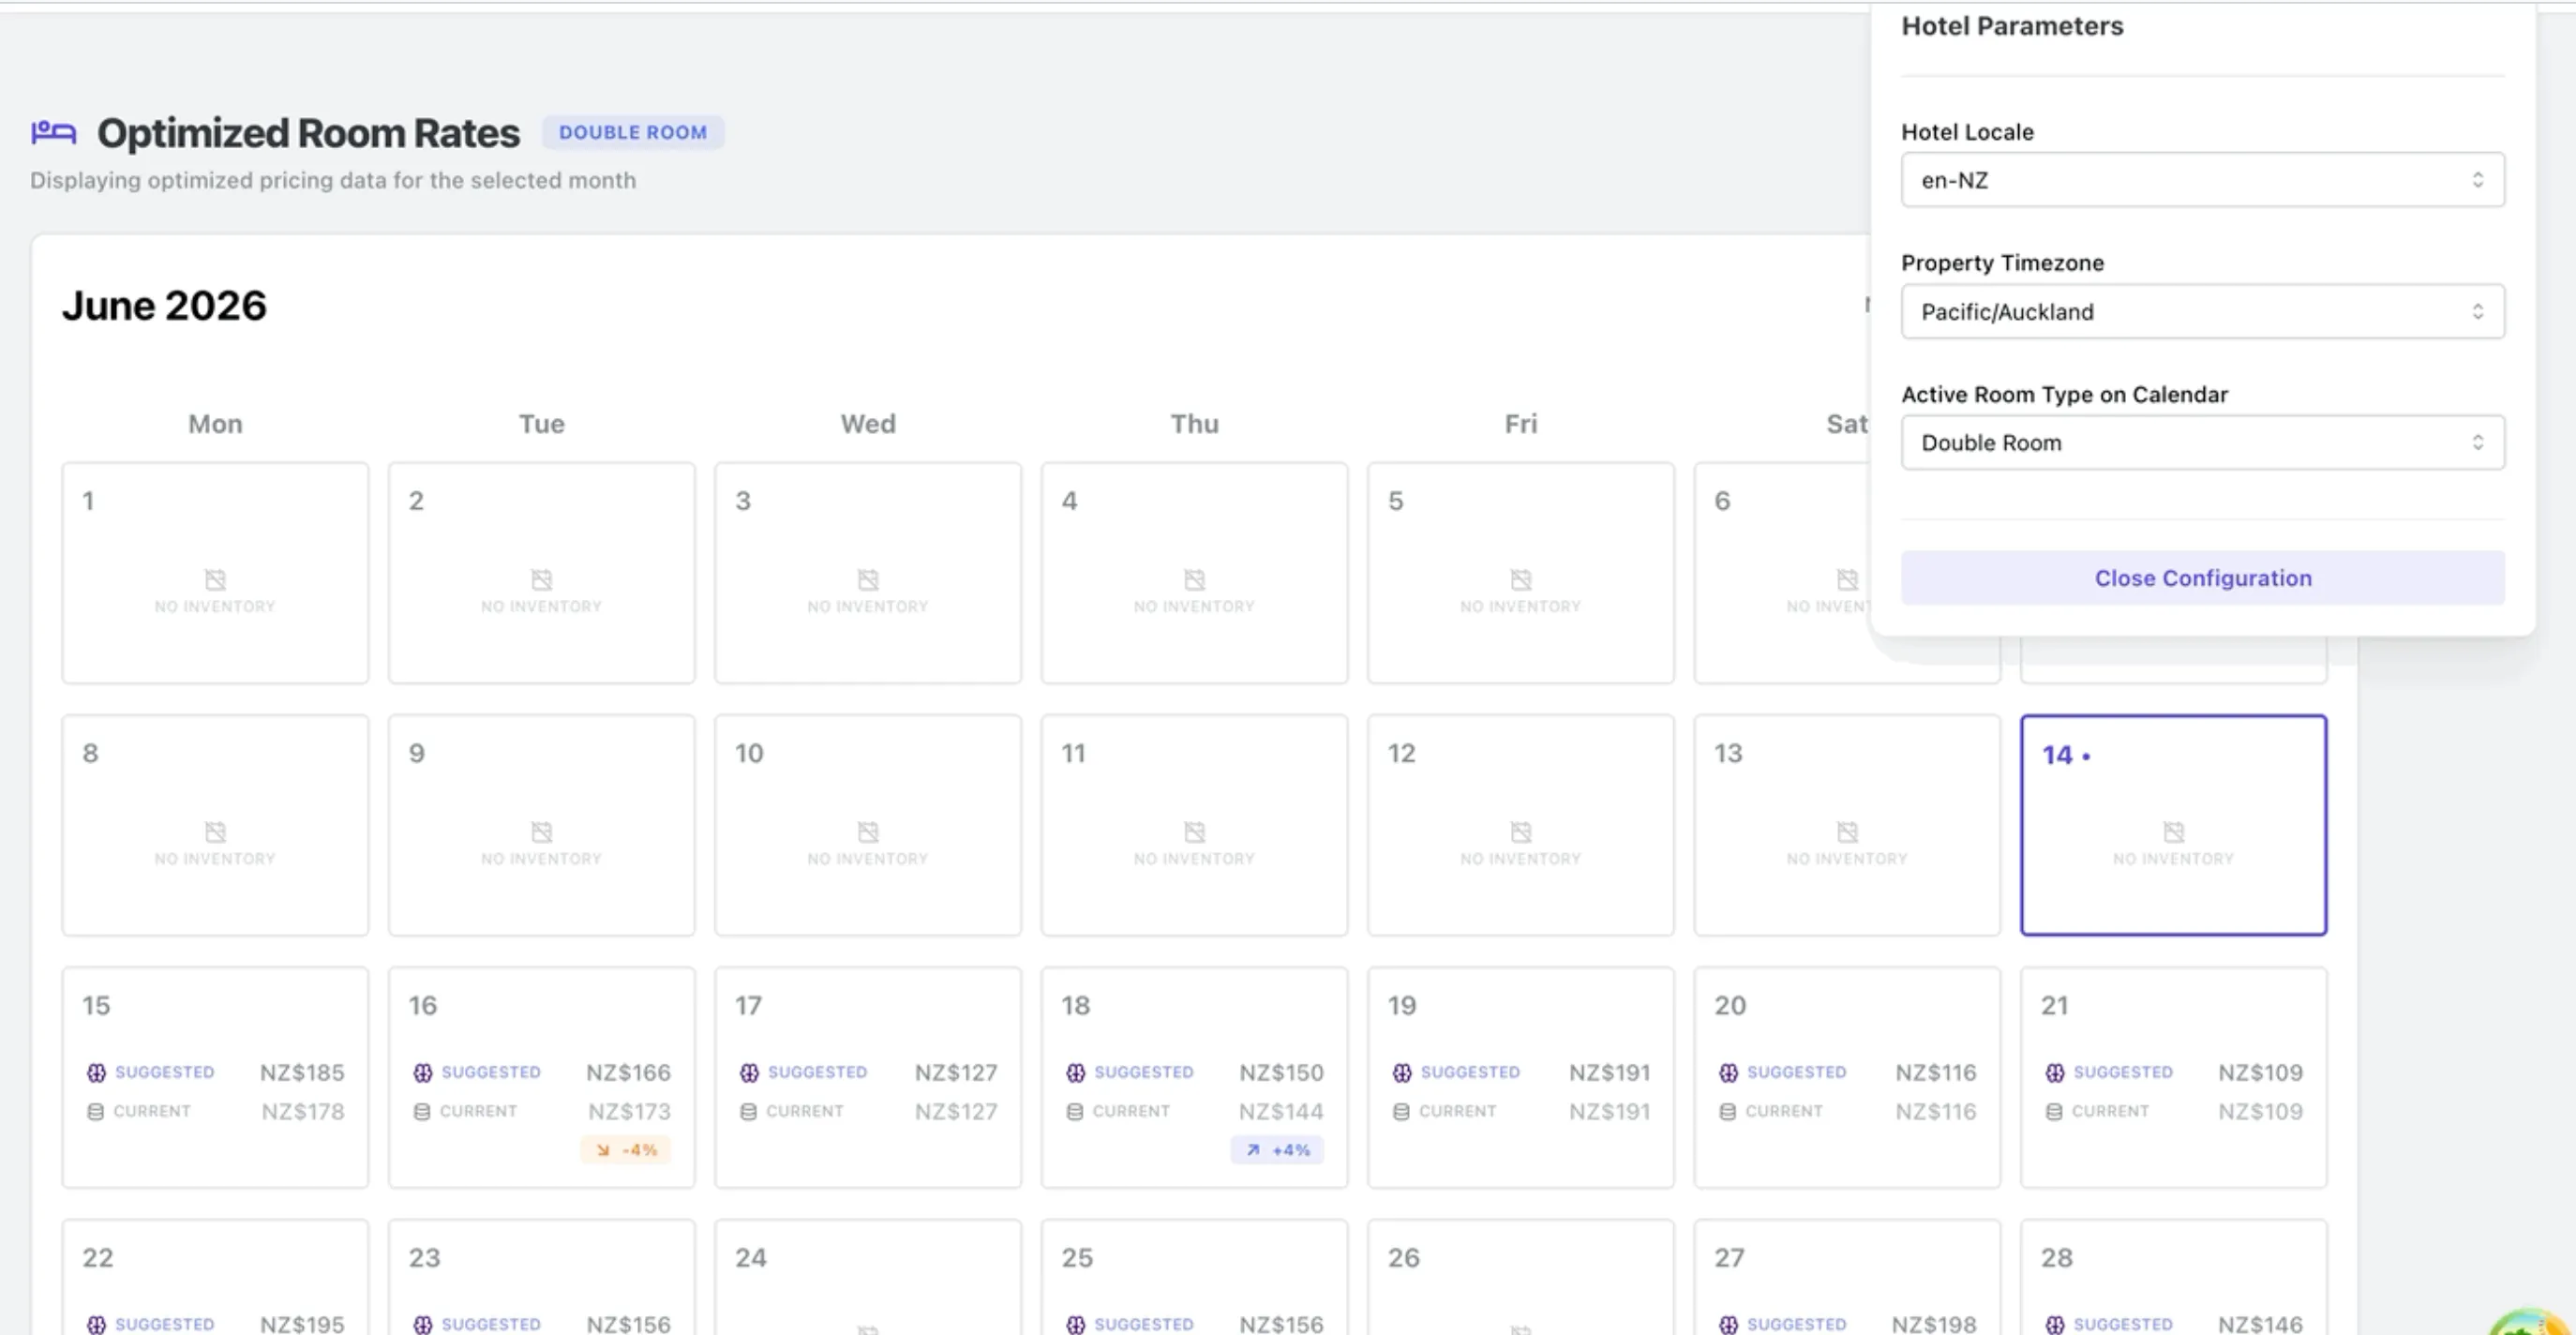2576x1335 pixels.
Task: Open the Hotel Locale en-NZ dropdown
Action: pyautogui.click(x=2202, y=180)
